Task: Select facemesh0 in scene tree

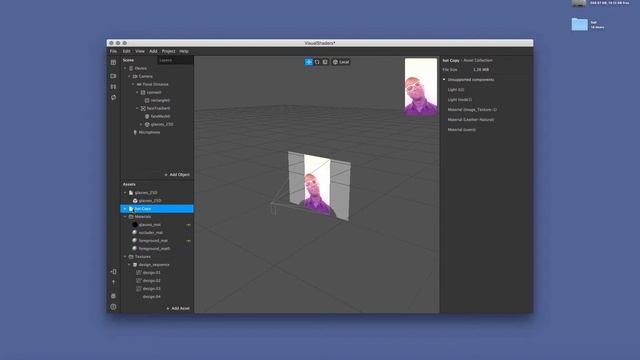Action: click(x=160, y=116)
